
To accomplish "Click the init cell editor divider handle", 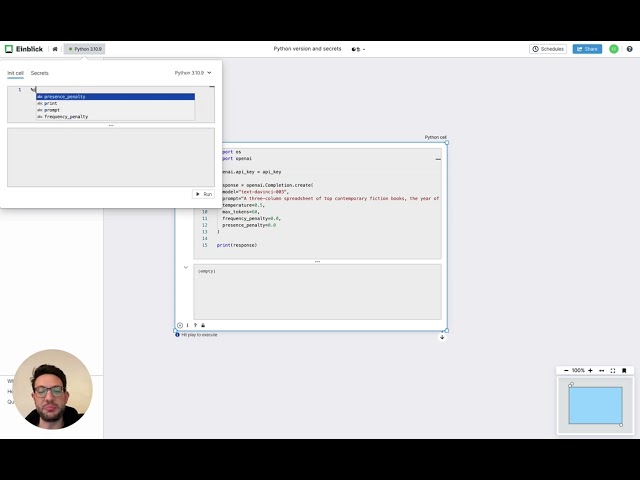I will point(111,125).
